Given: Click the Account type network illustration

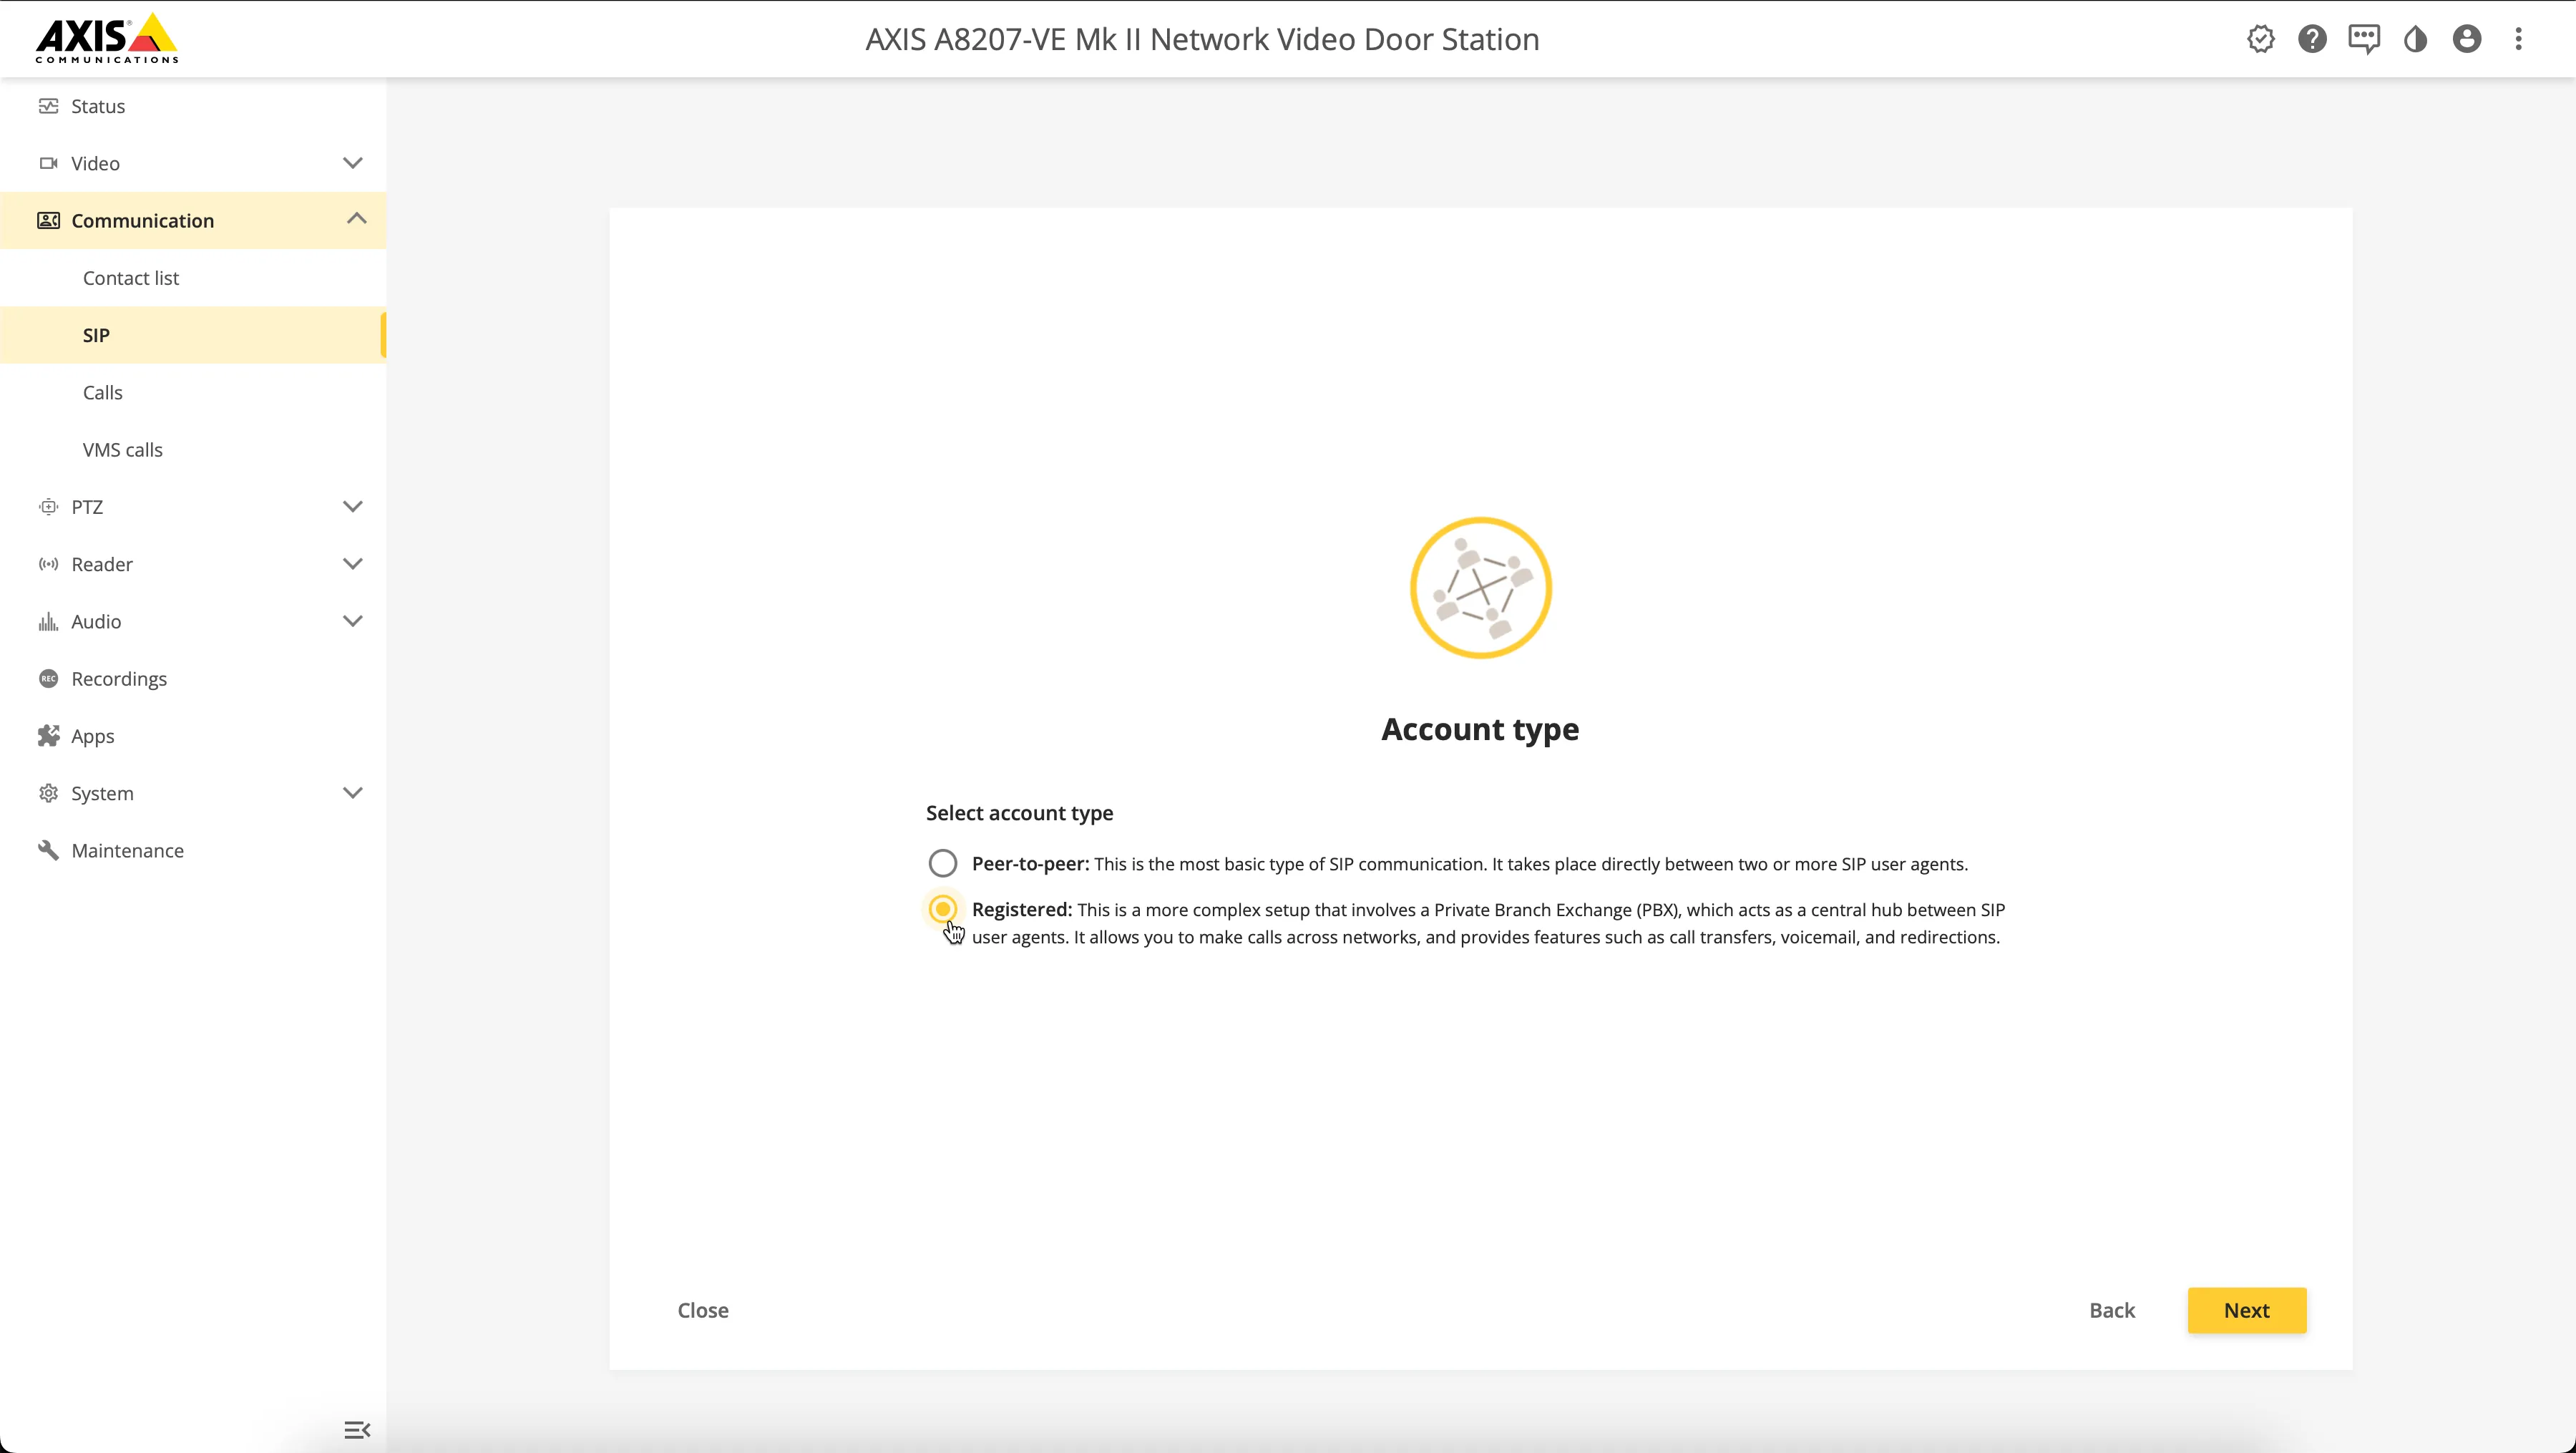Looking at the screenshot, I should coord(1480,588).
